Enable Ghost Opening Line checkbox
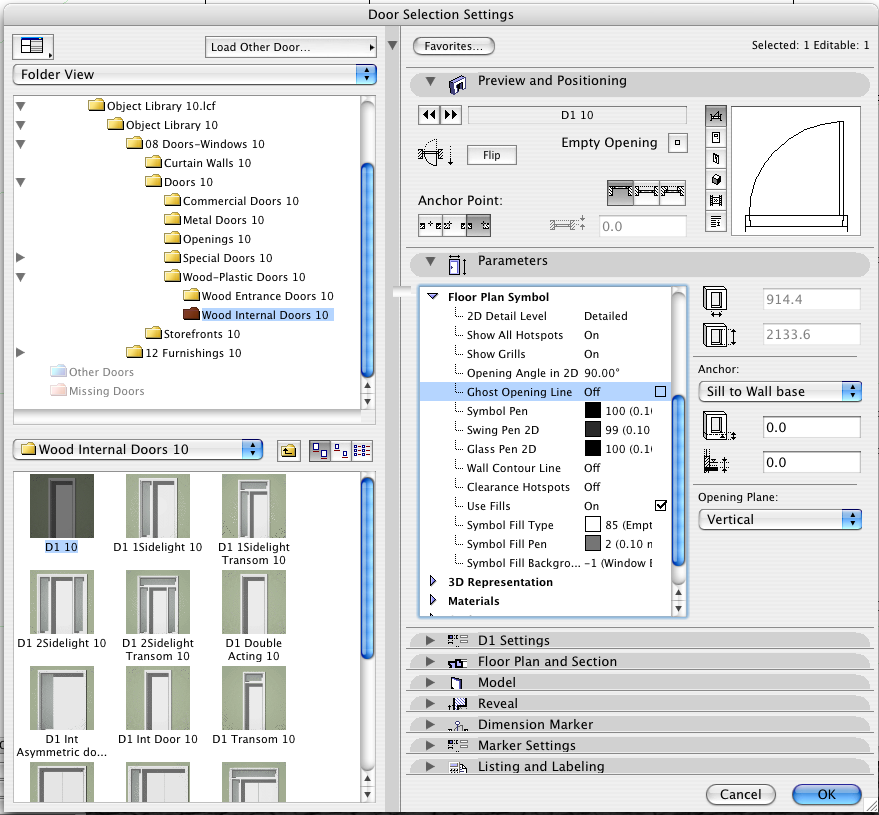This screenshot has width=879, height=815. 660,392
